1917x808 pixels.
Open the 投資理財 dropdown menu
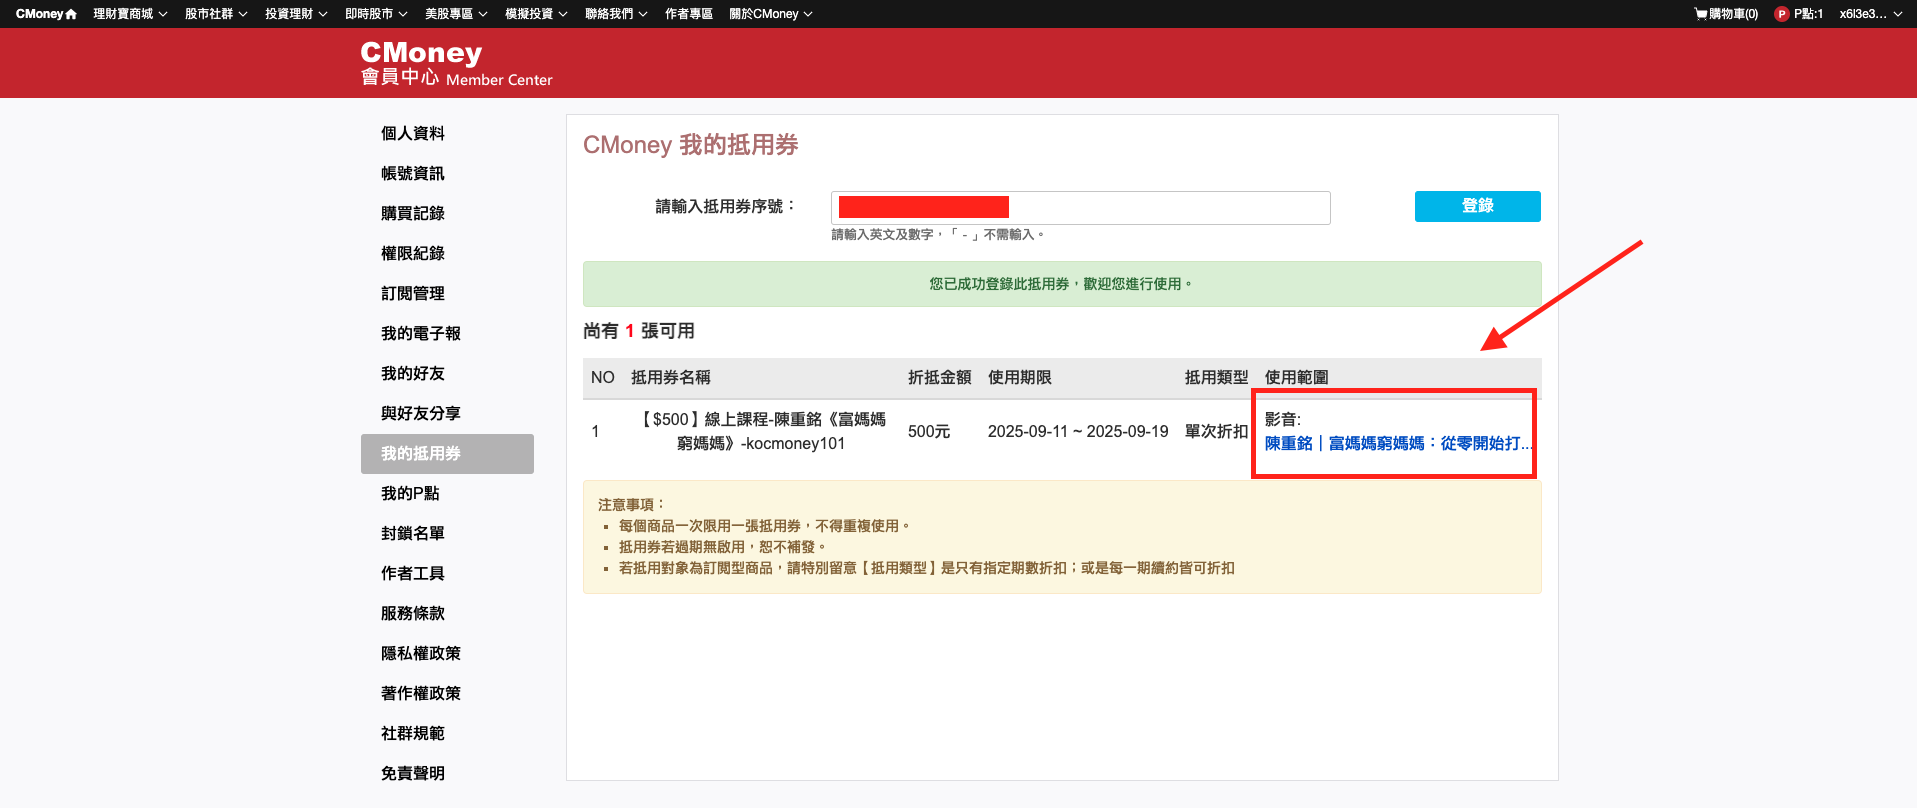[x=296, y=14]
